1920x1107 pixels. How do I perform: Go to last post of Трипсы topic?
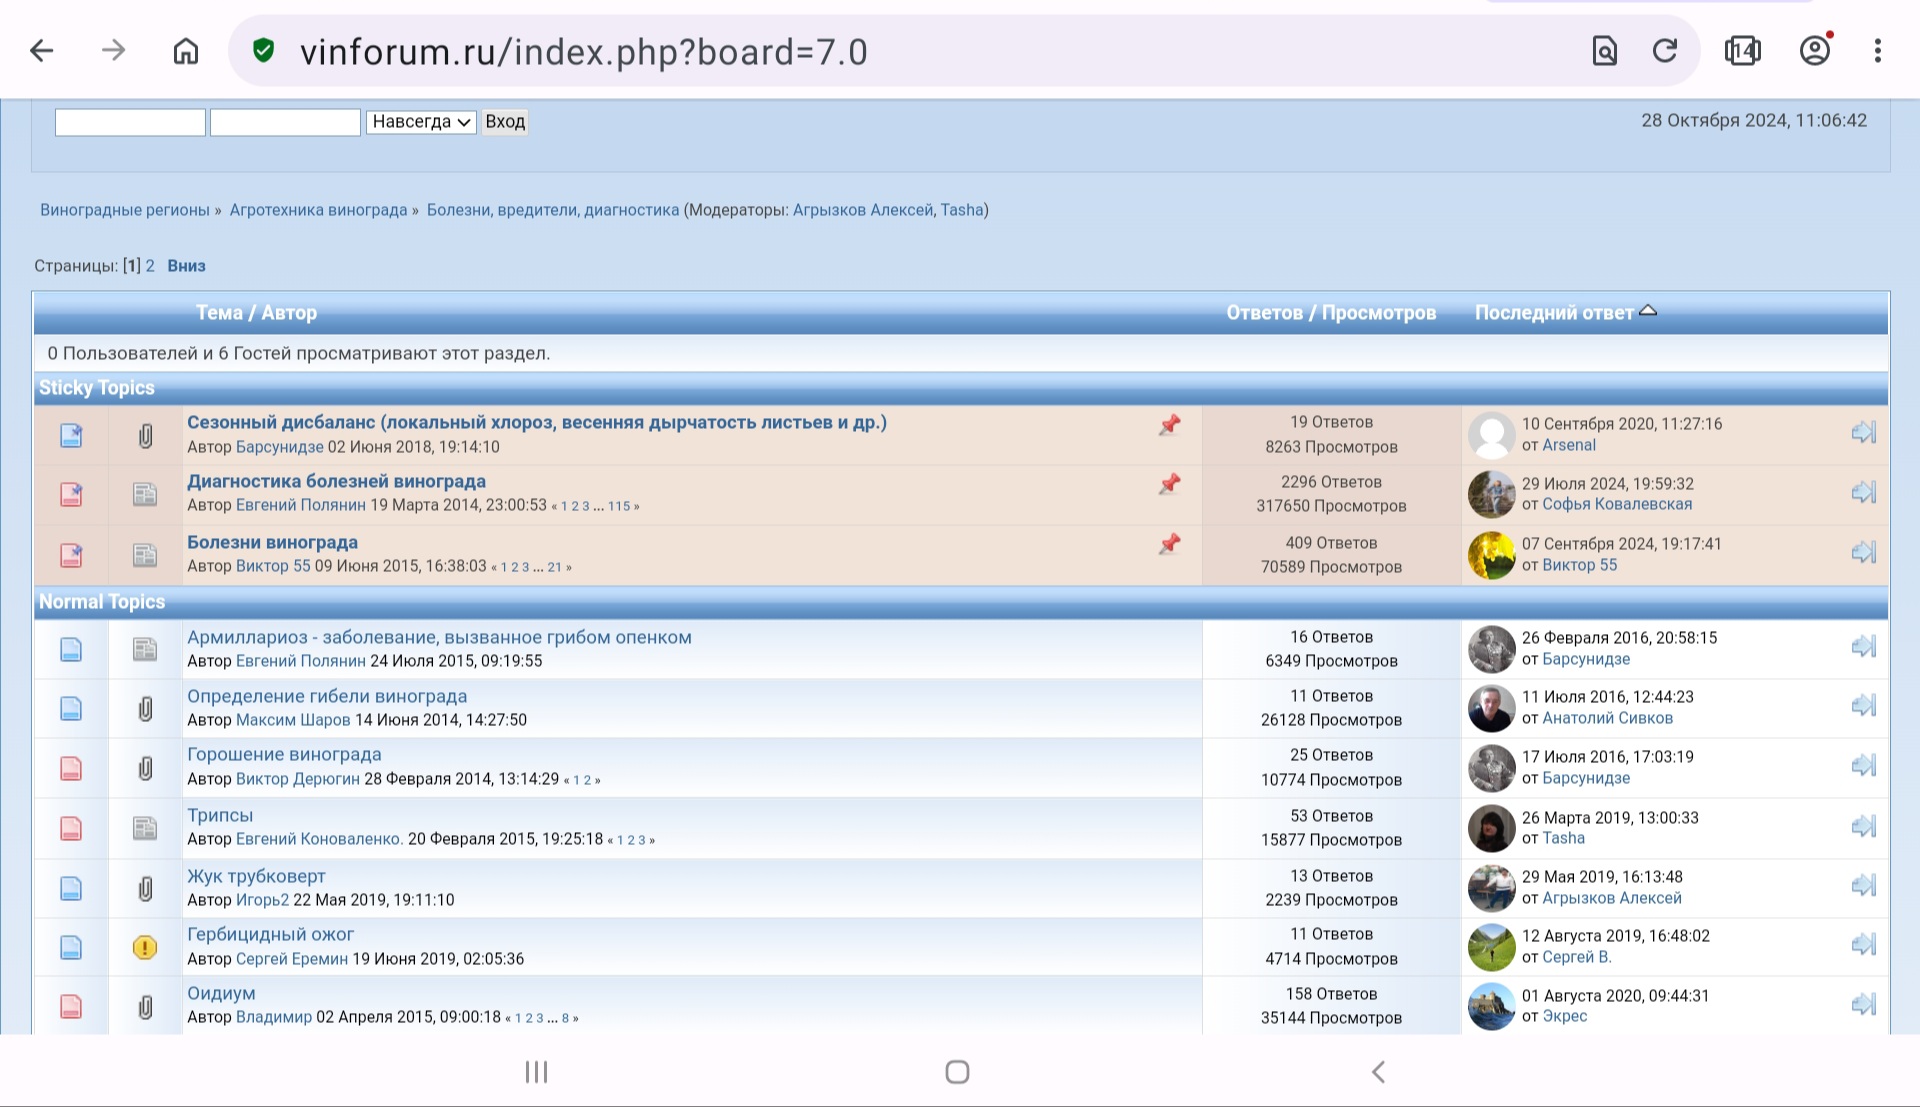pos(1863,826)
